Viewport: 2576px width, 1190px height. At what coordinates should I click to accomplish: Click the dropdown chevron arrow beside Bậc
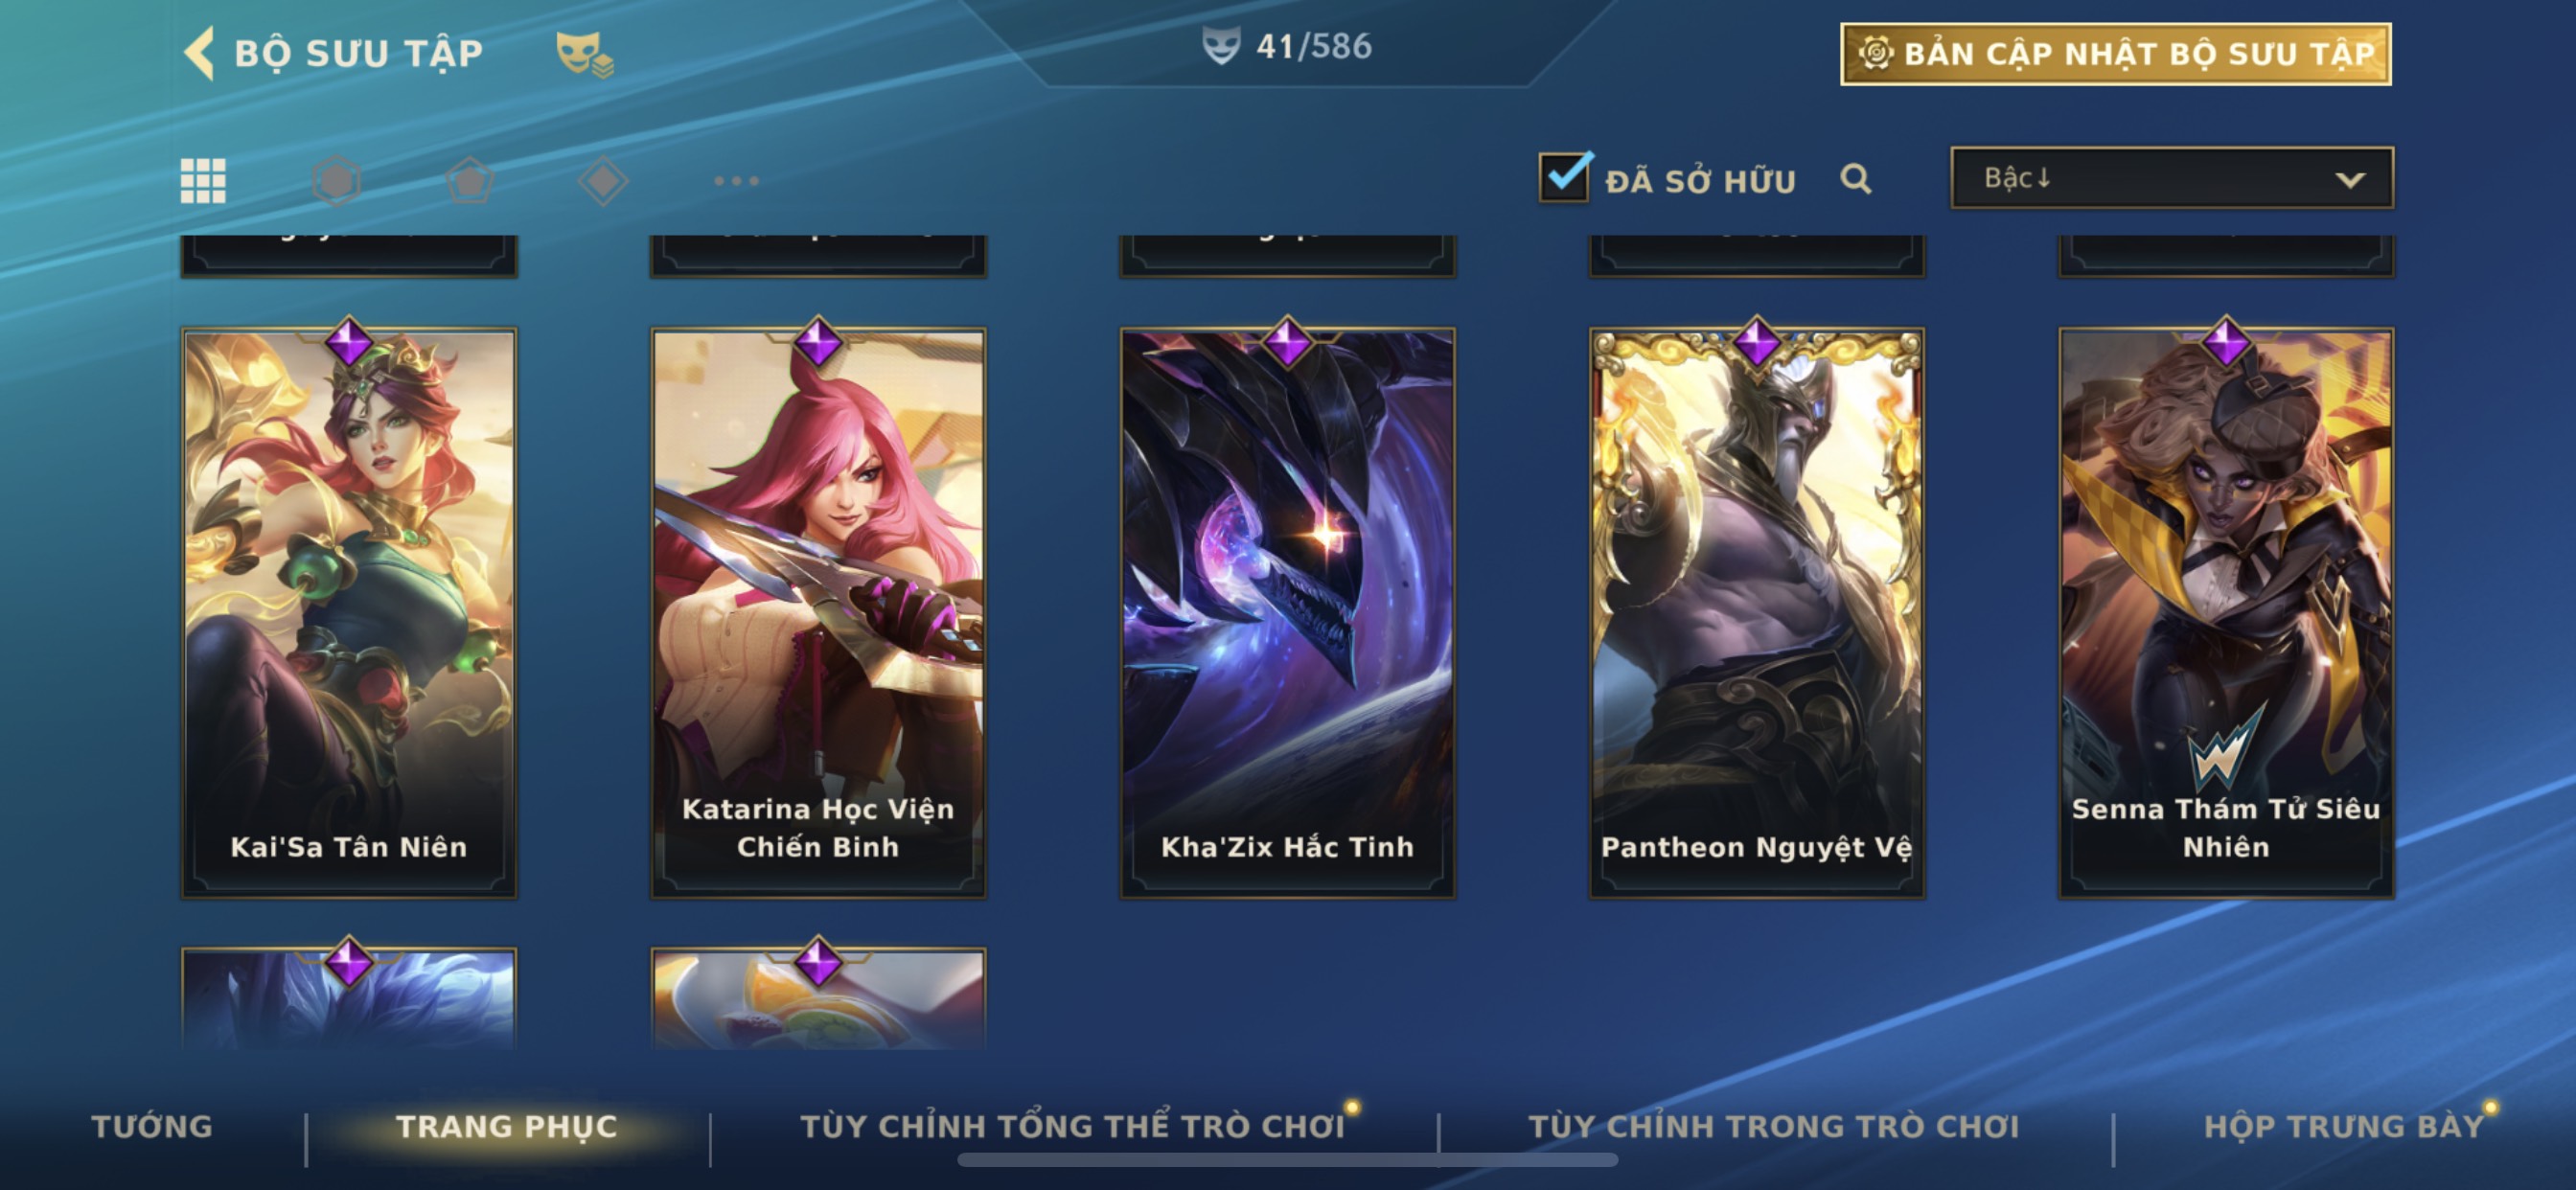(x=2350, y=180)
